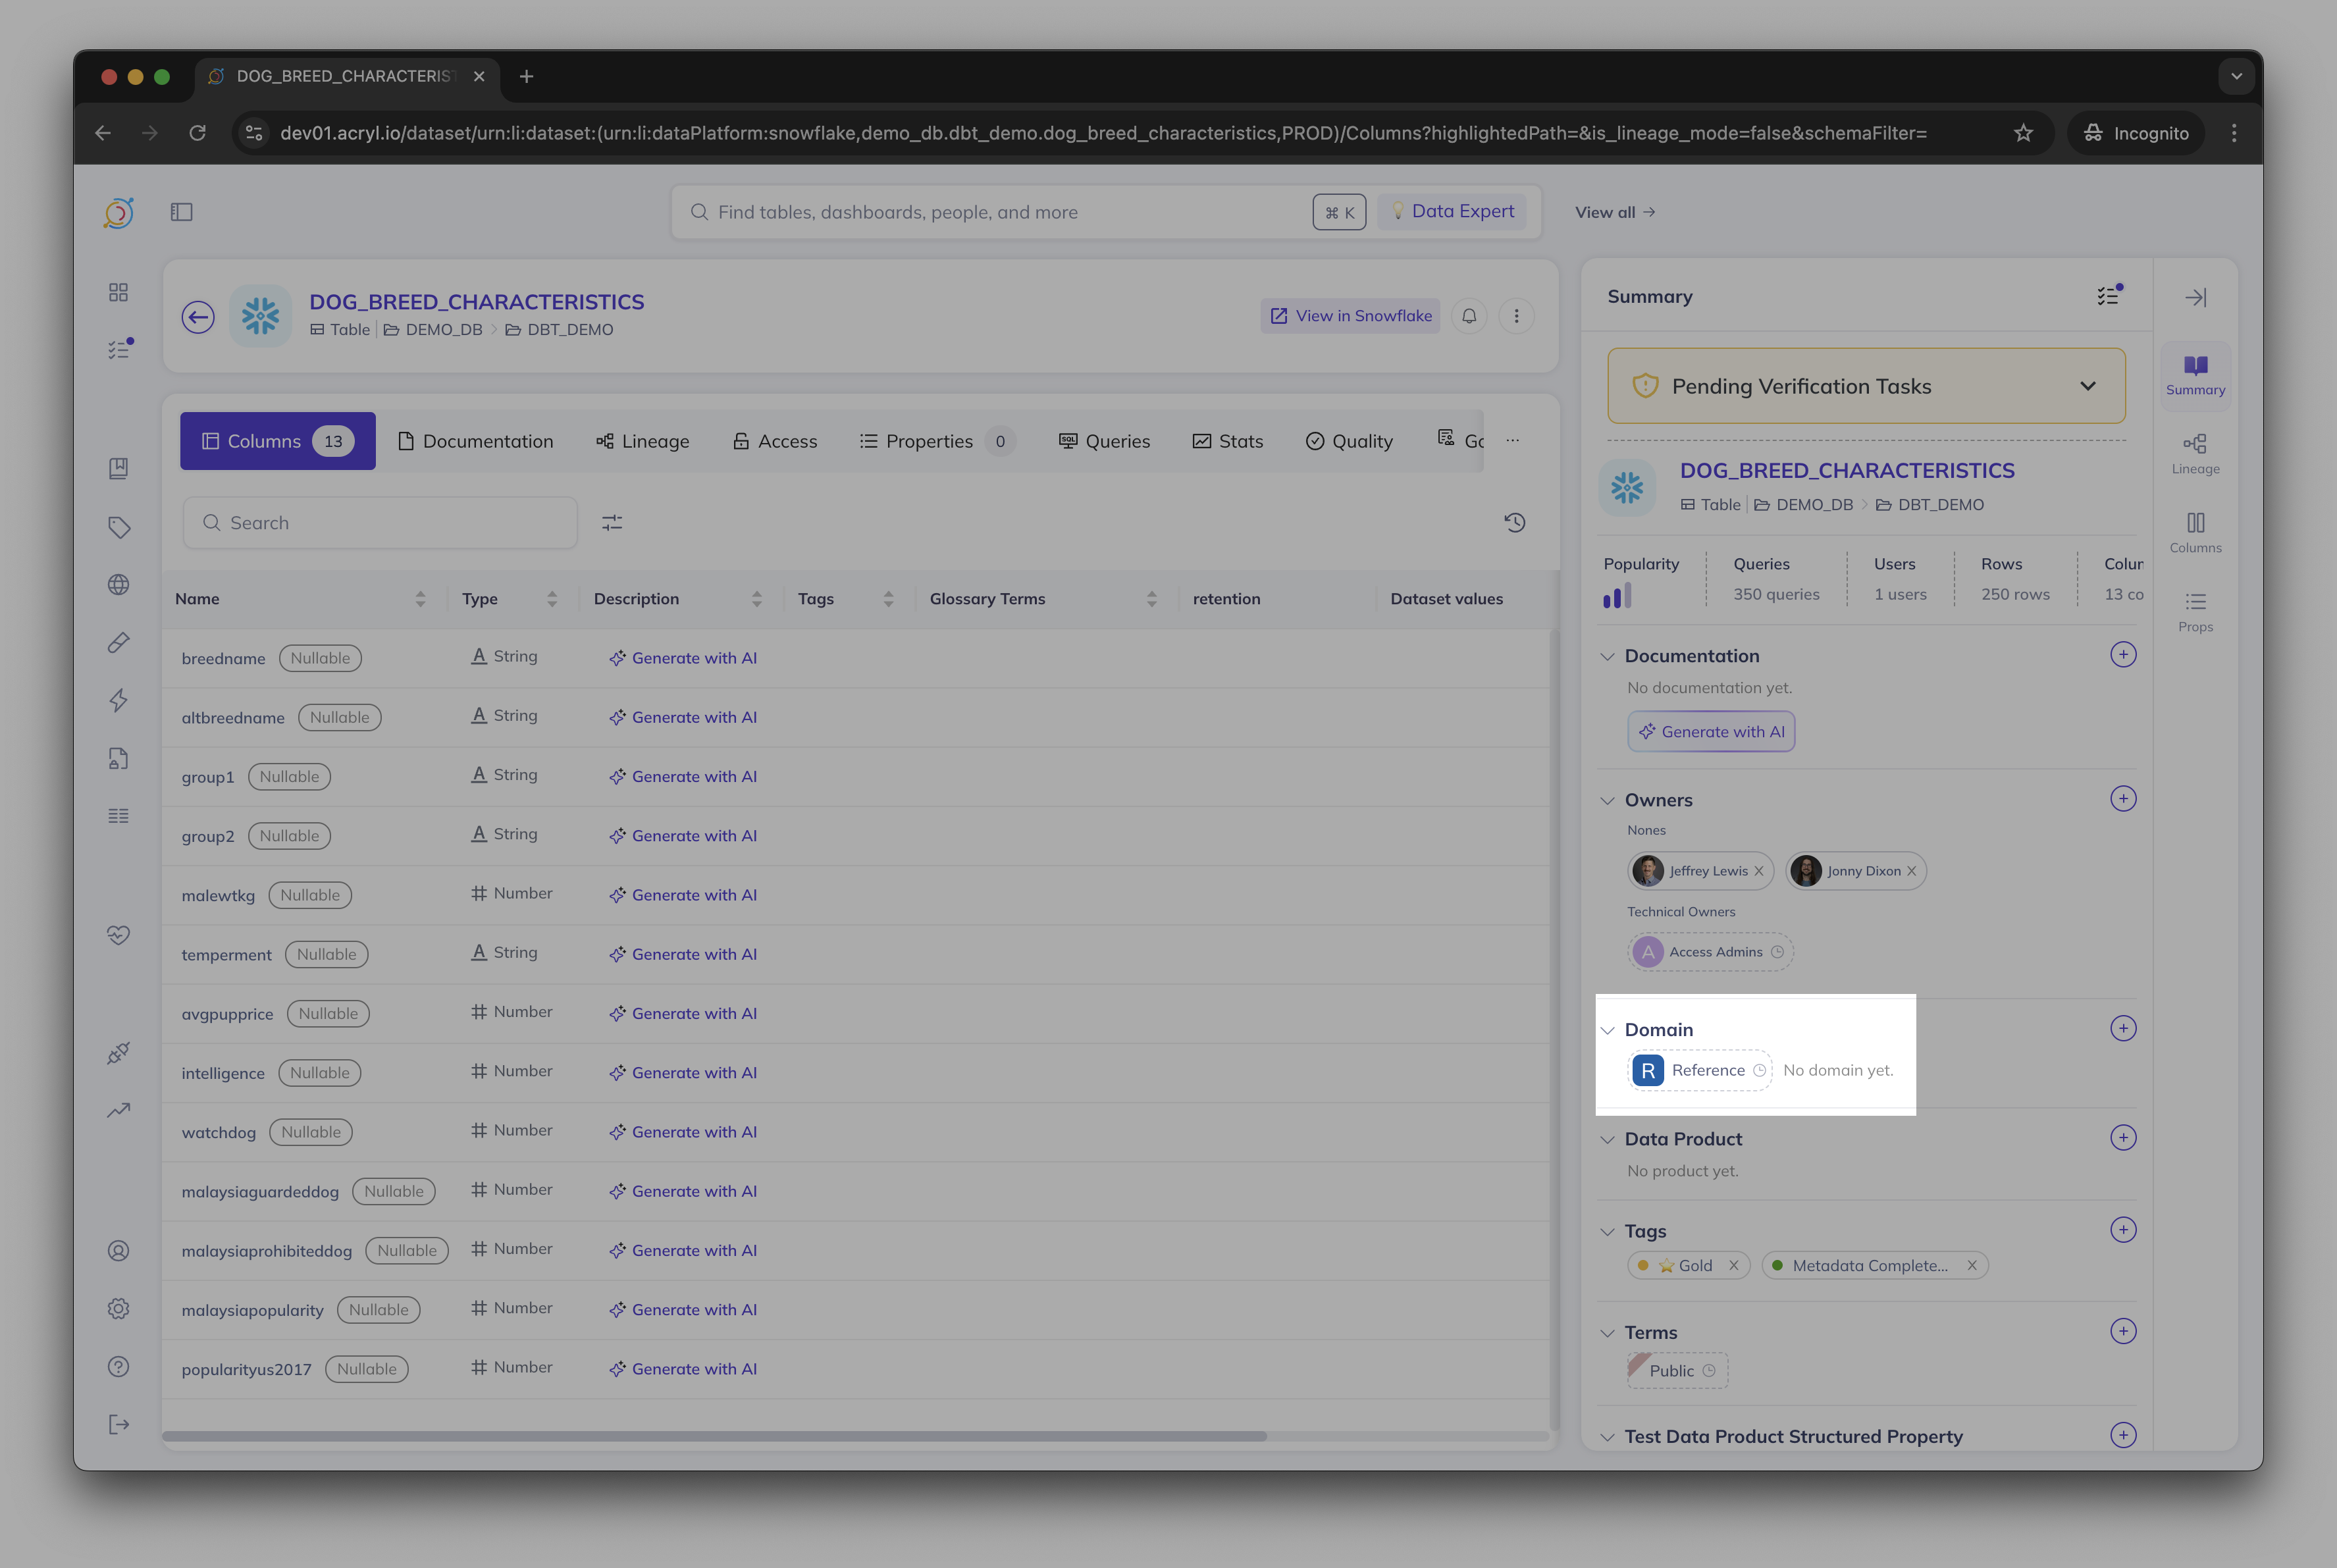This screenshot has height=1568, width=2337.
Task: Collapse the Summary sidebar arrow icon
Action: (2195, 297)
